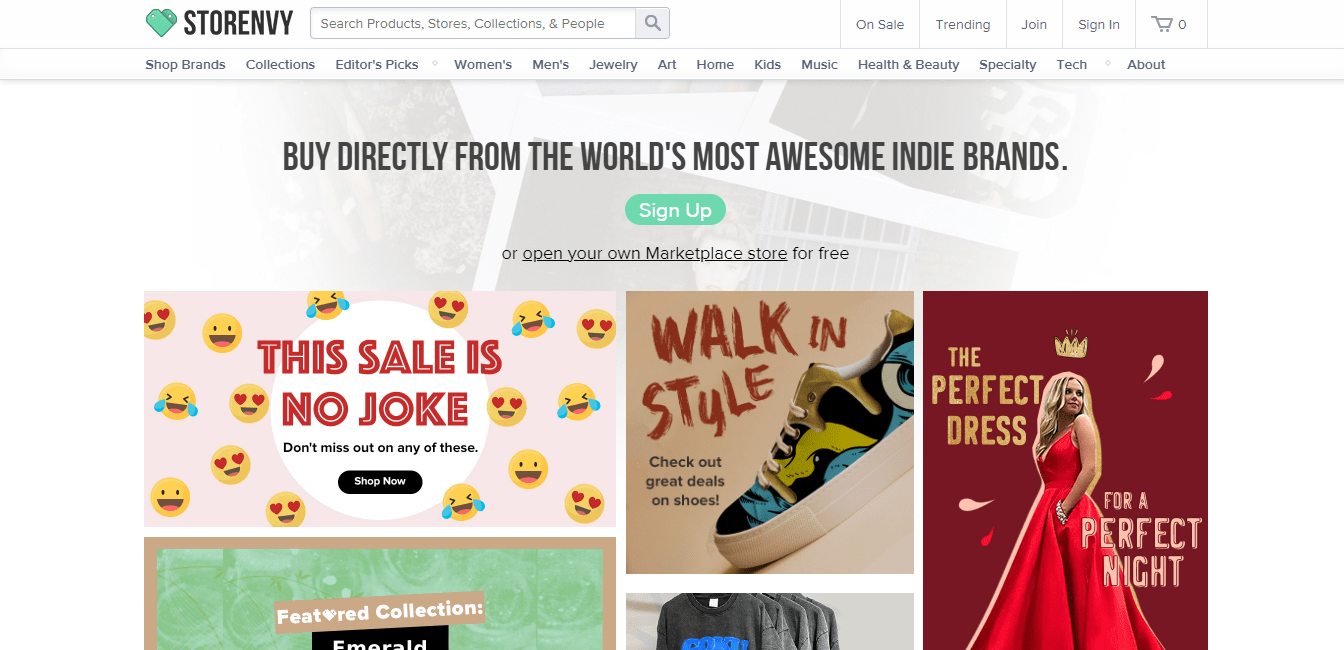
Task: Browse the Shop Brands section
Action: point(185,64)
